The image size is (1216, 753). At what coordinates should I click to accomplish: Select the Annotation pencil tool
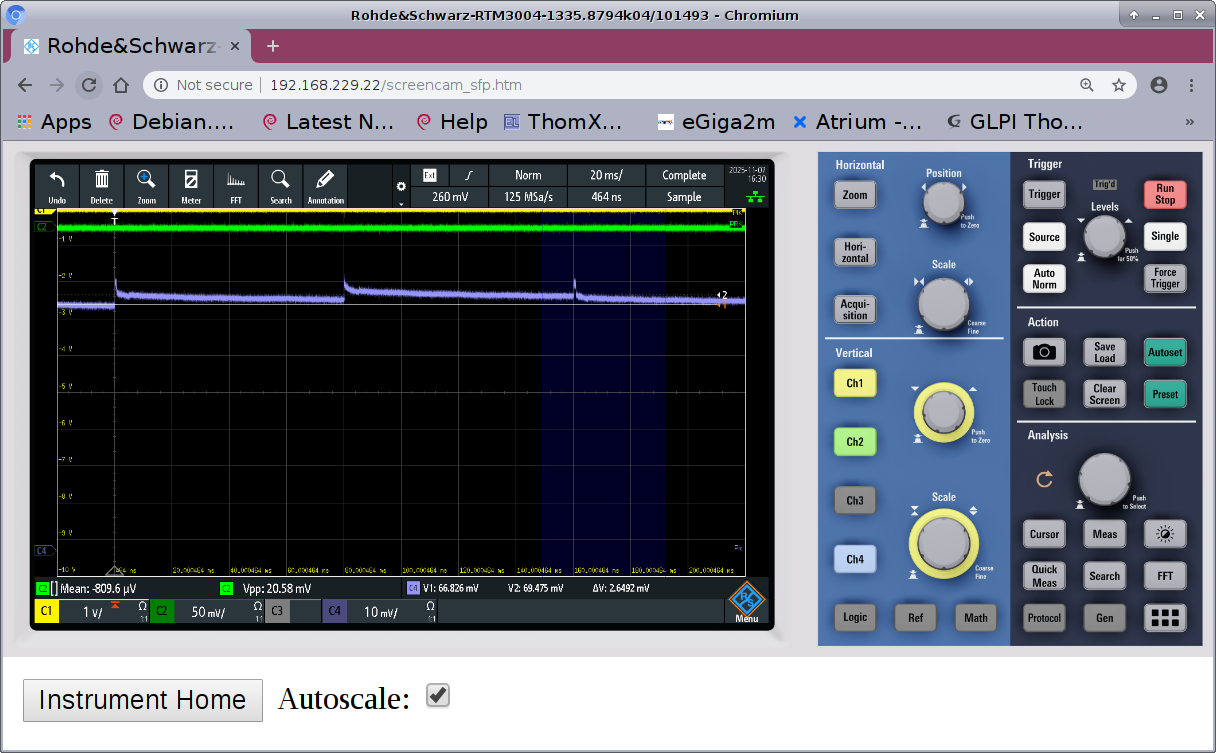(325, 185)
